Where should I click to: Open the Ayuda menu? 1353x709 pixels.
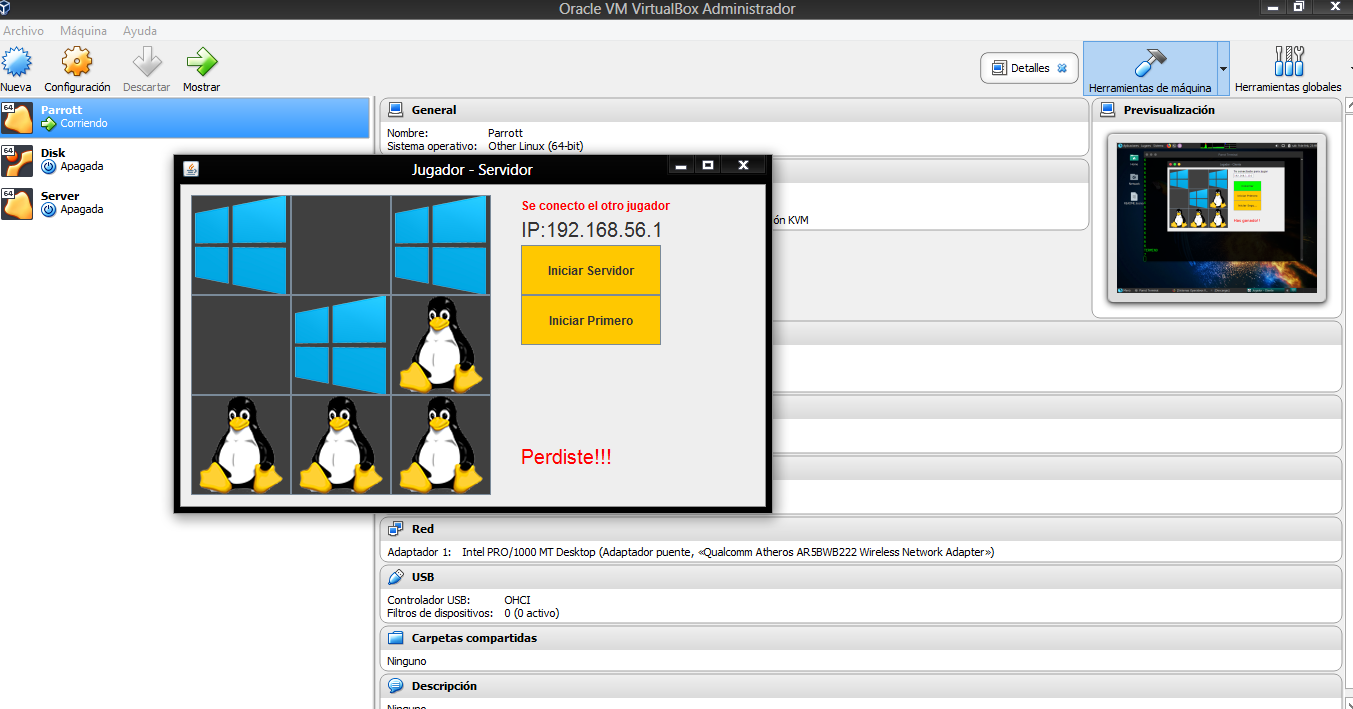(x=140, y=31)
